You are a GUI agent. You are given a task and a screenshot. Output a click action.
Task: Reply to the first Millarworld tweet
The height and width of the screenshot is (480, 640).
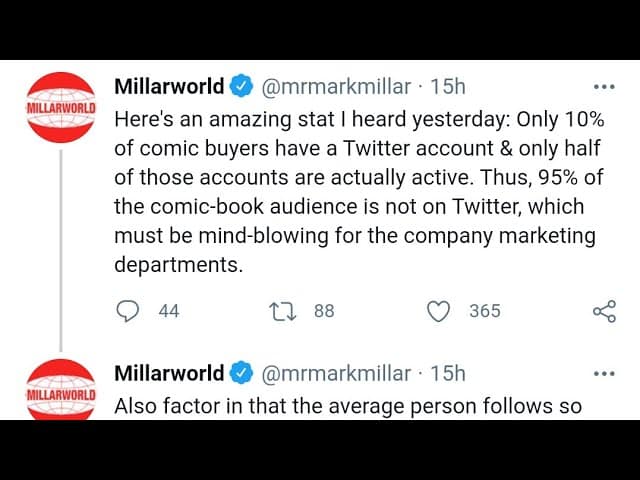pos(127,311)
